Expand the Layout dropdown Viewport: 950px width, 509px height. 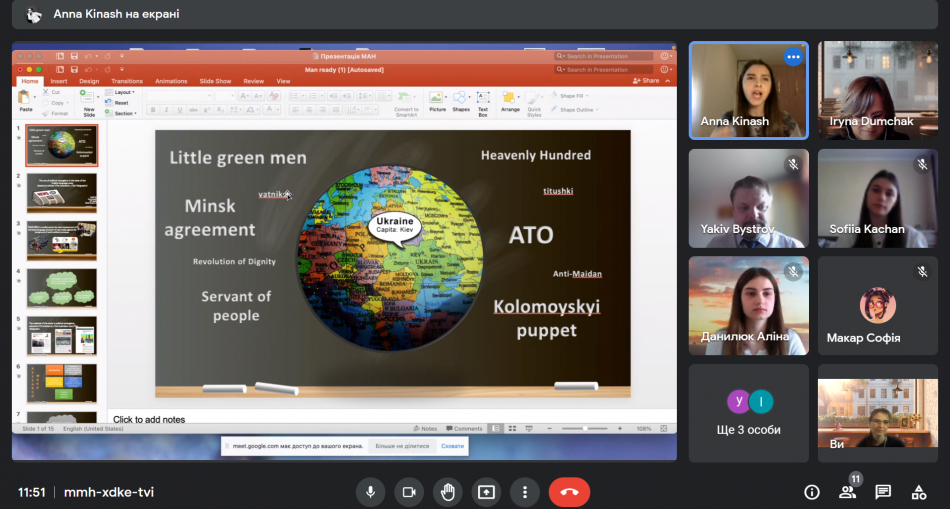click(x=125, y=92)
